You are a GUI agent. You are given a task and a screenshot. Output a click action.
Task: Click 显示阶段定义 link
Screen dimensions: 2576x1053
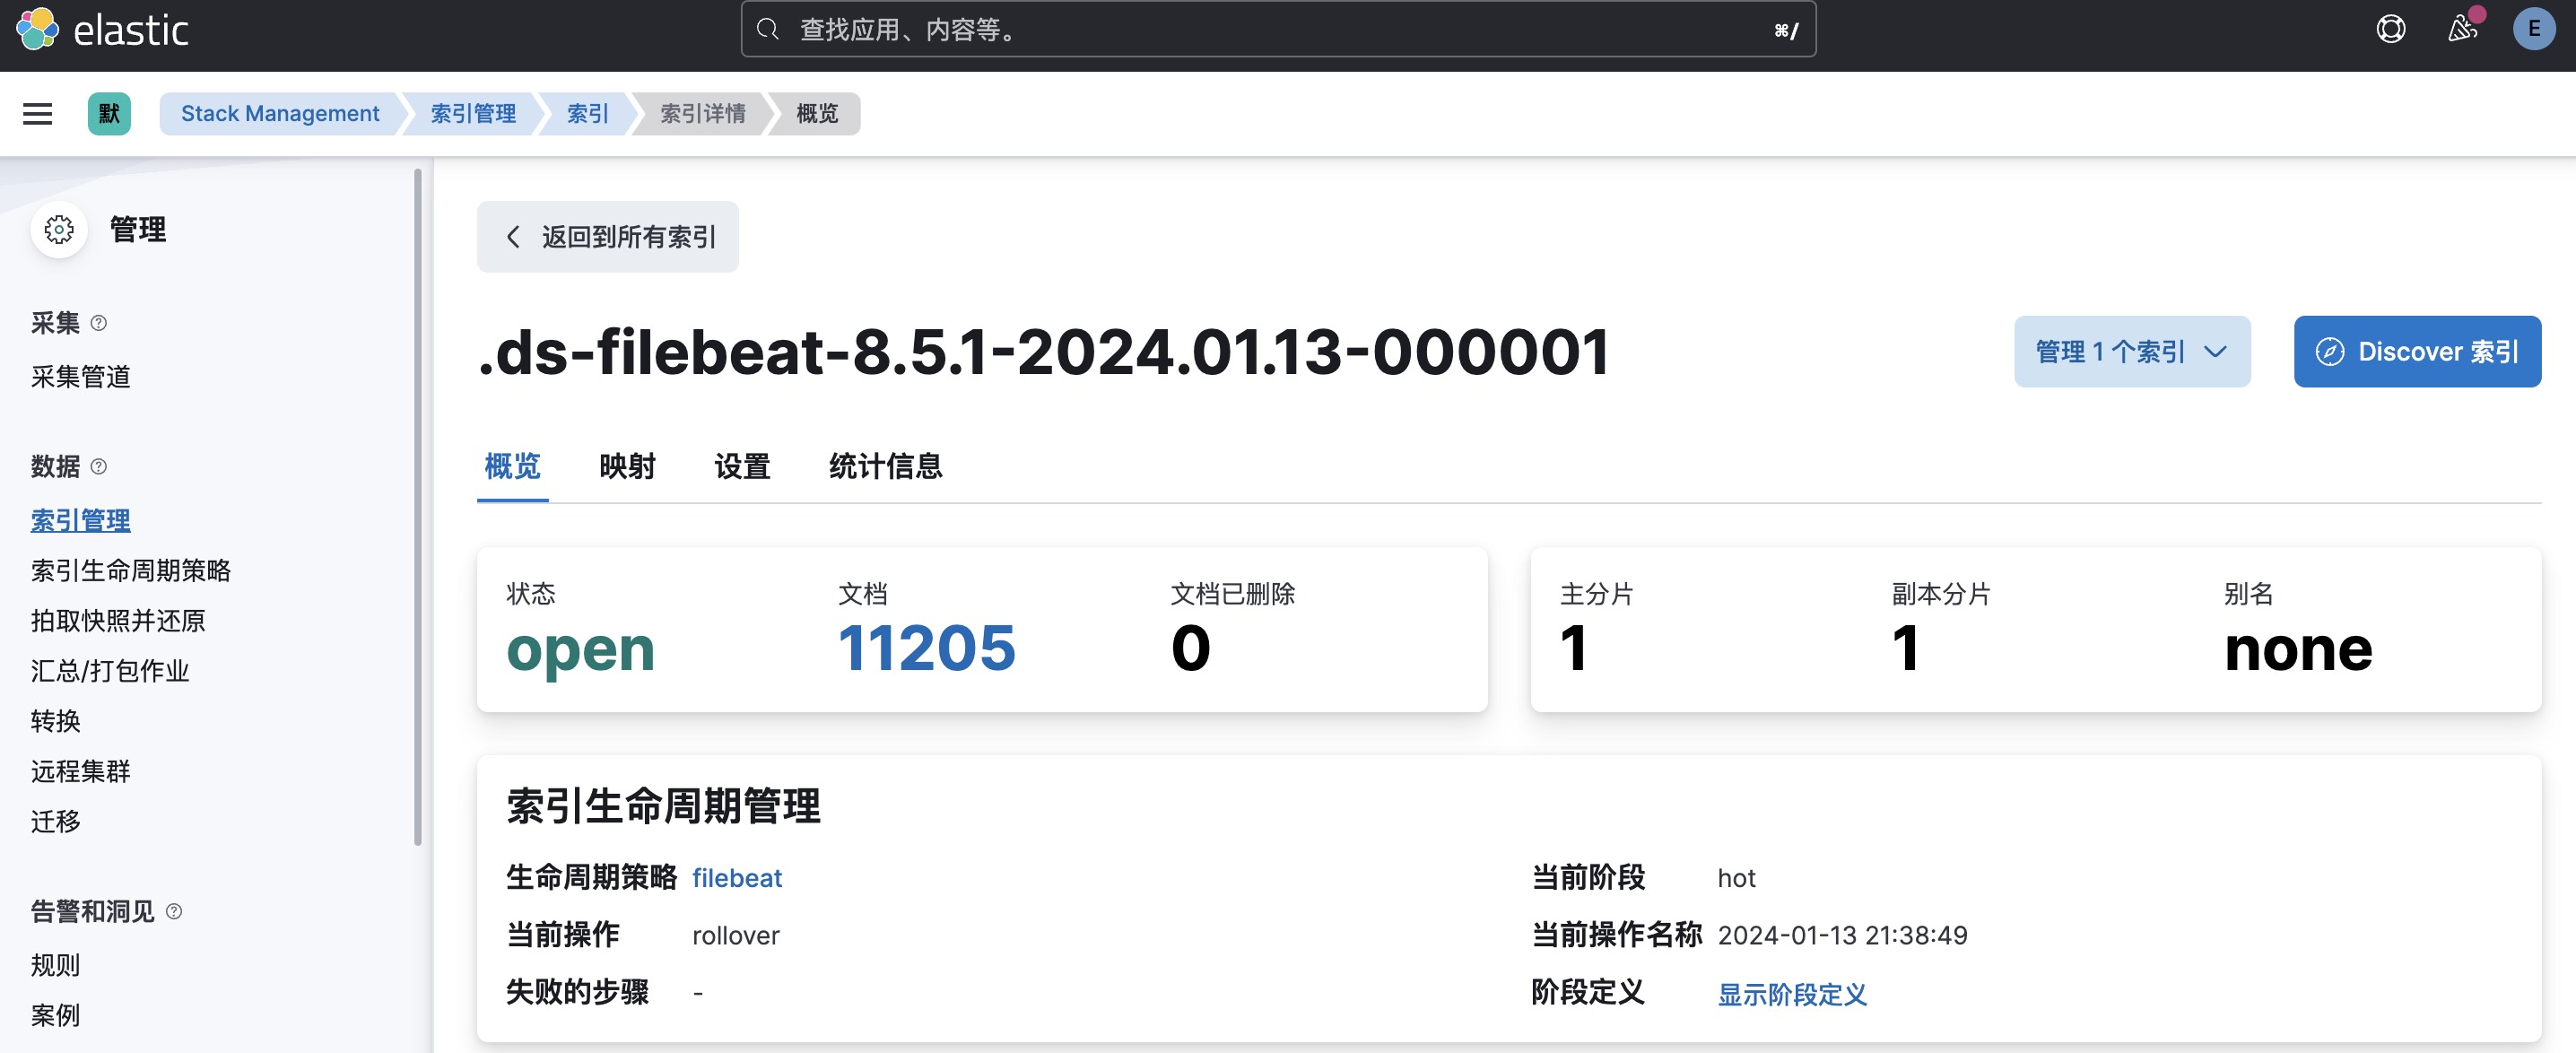1792,994
